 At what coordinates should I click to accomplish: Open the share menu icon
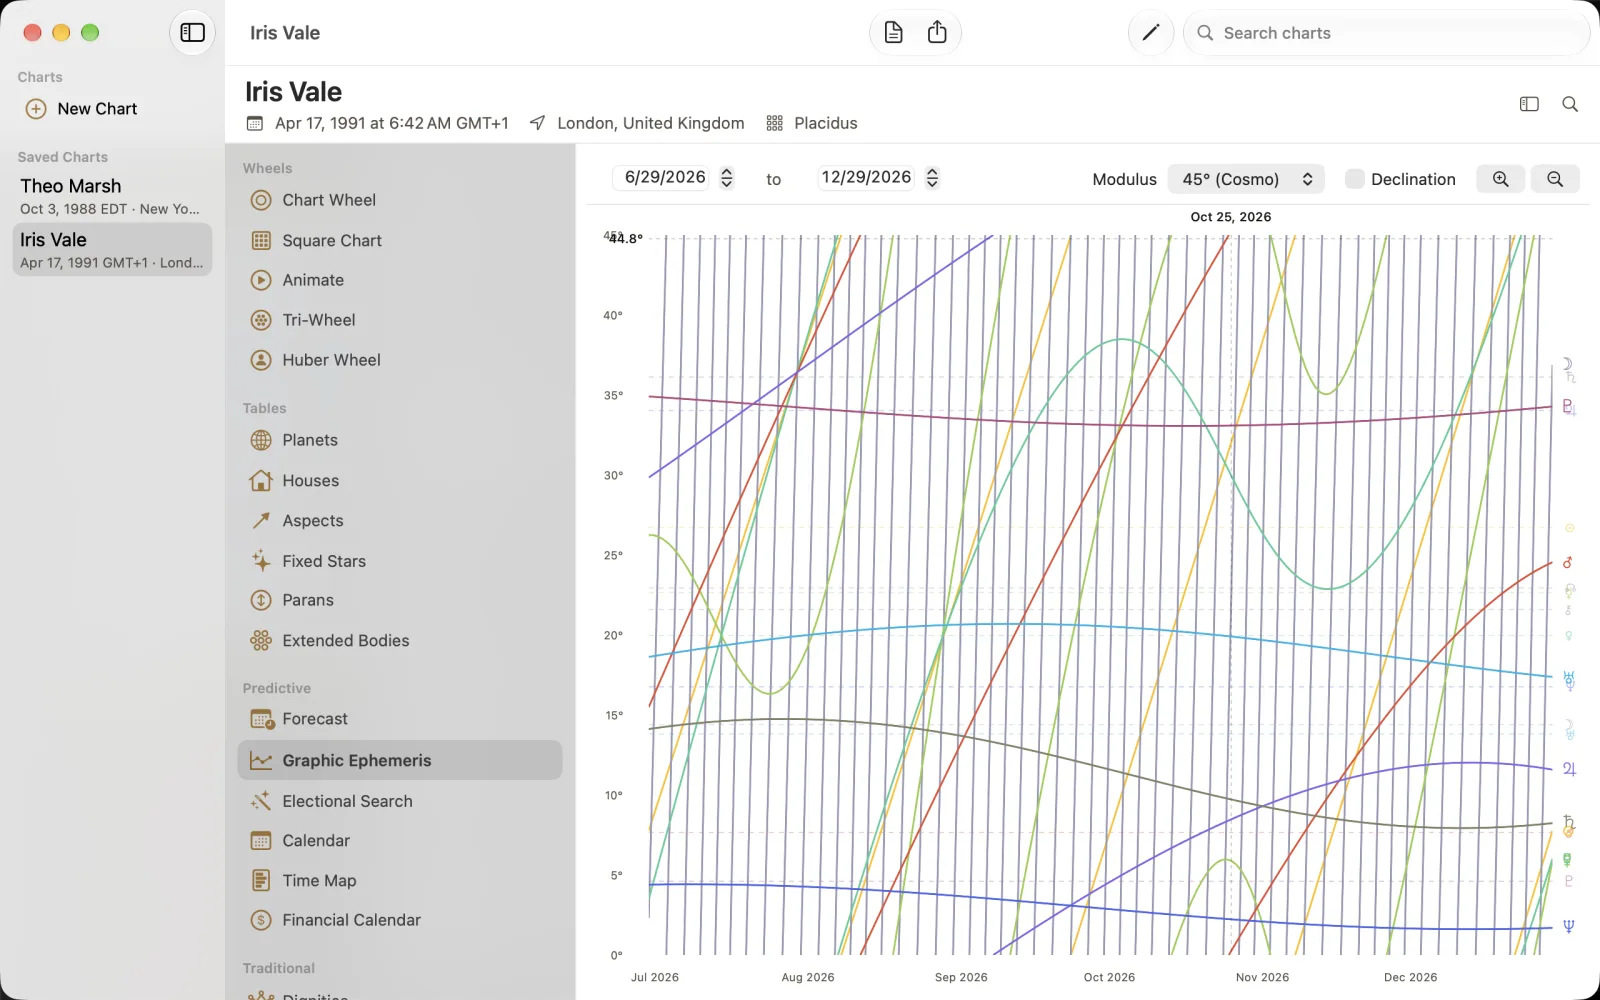click(937, 33)
